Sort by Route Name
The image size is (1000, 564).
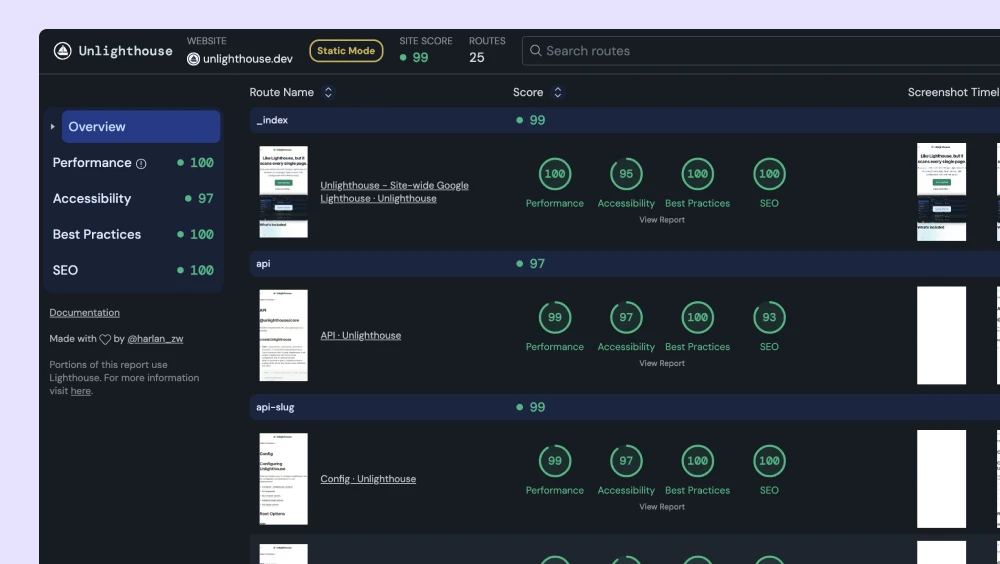[328, 93]
